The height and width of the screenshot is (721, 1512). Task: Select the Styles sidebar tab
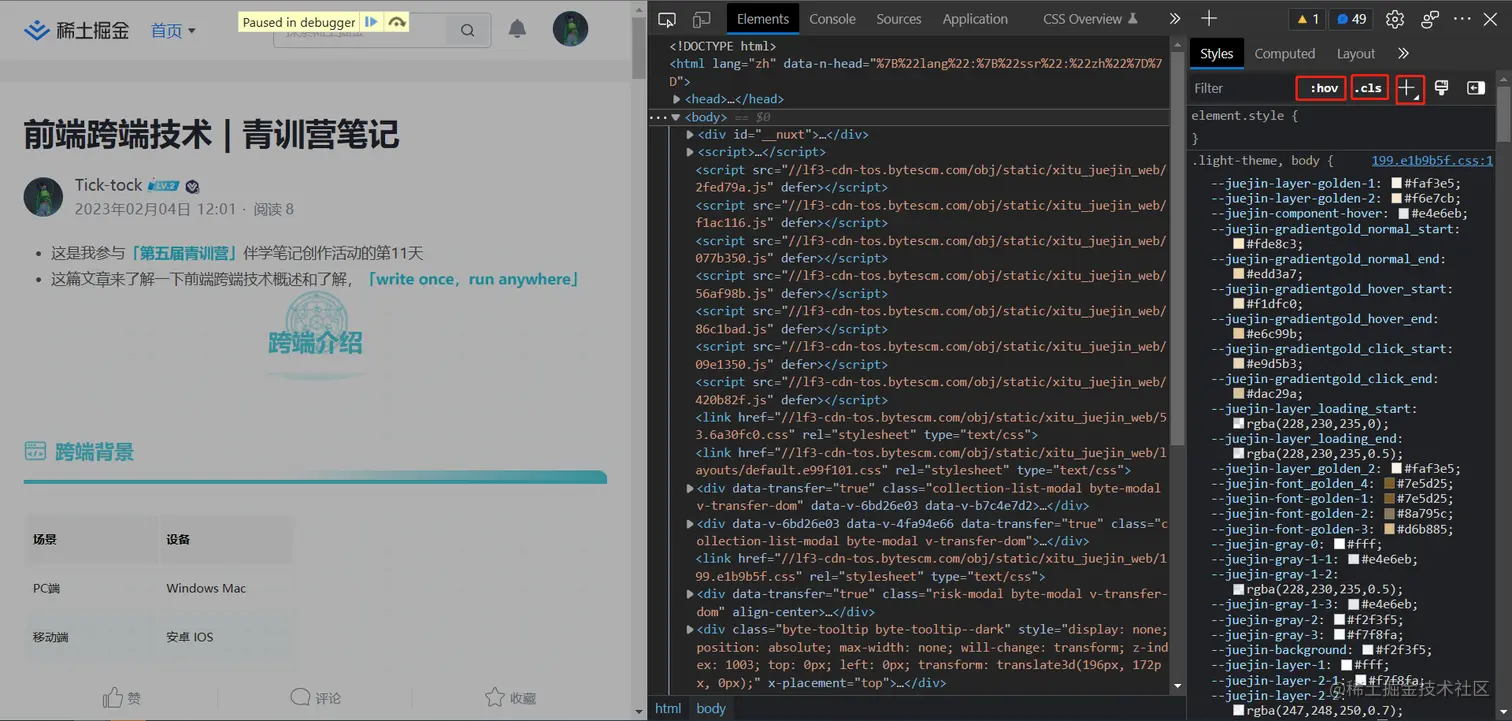1217,54
